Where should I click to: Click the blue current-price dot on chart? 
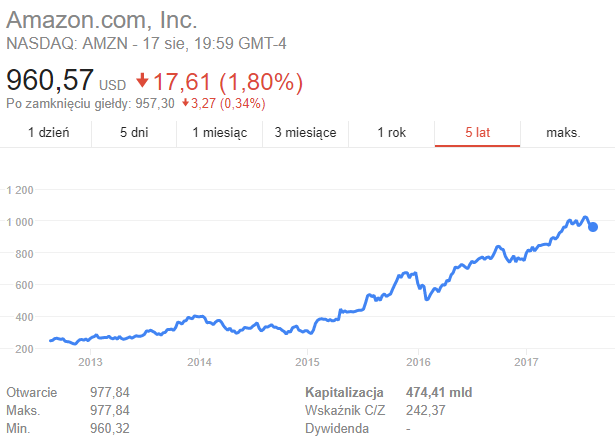click(593, 227)
